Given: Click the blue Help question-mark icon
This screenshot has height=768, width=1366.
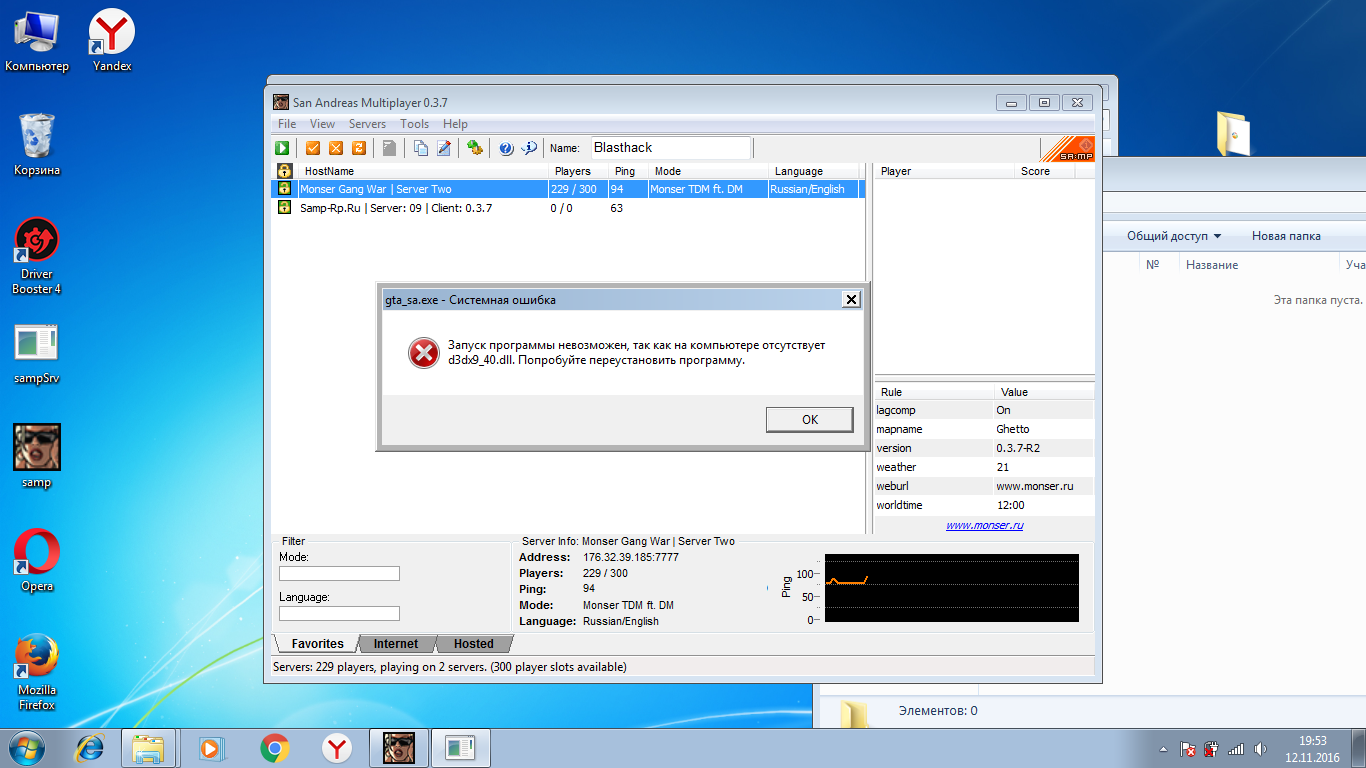Looking at the screenshot, I should pos(506,148).
